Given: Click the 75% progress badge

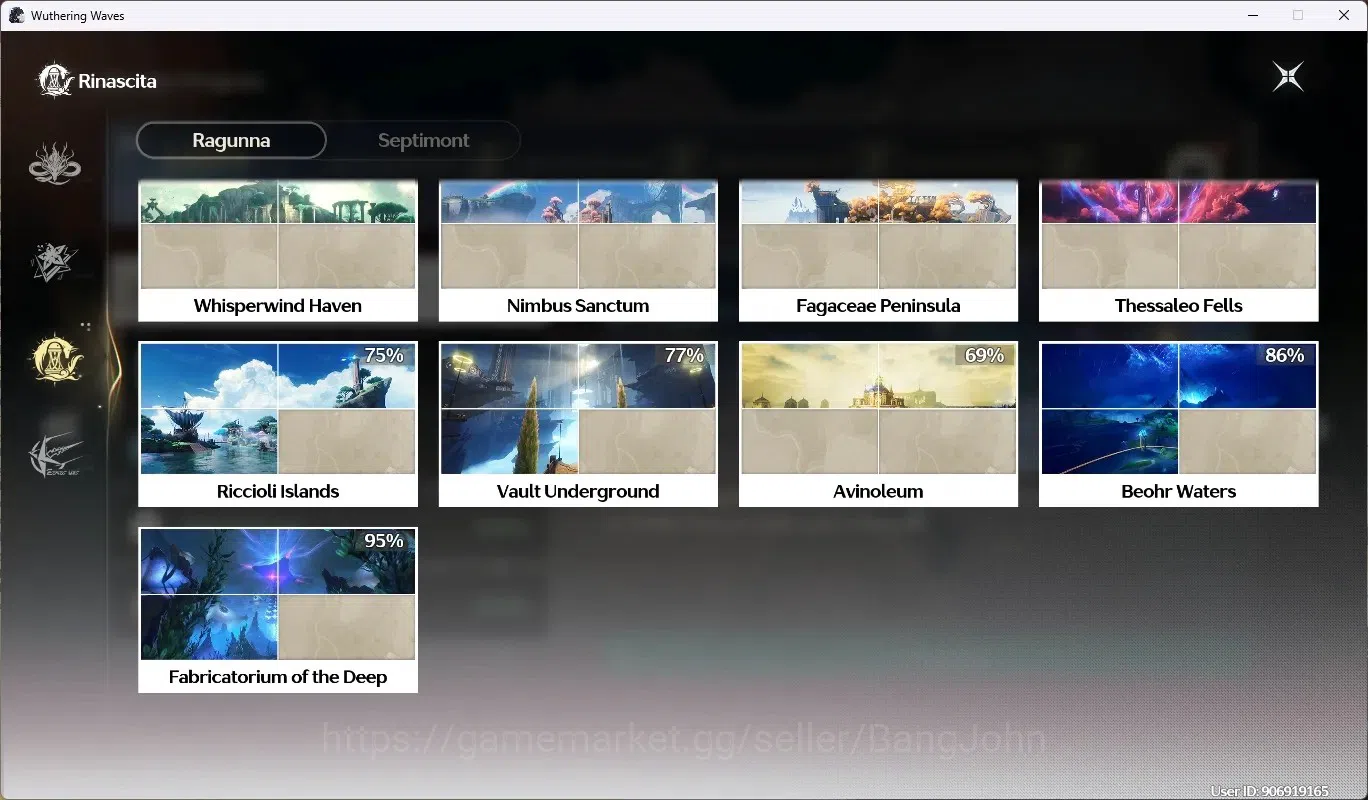Looking at the screenshot, I should 384,355.
